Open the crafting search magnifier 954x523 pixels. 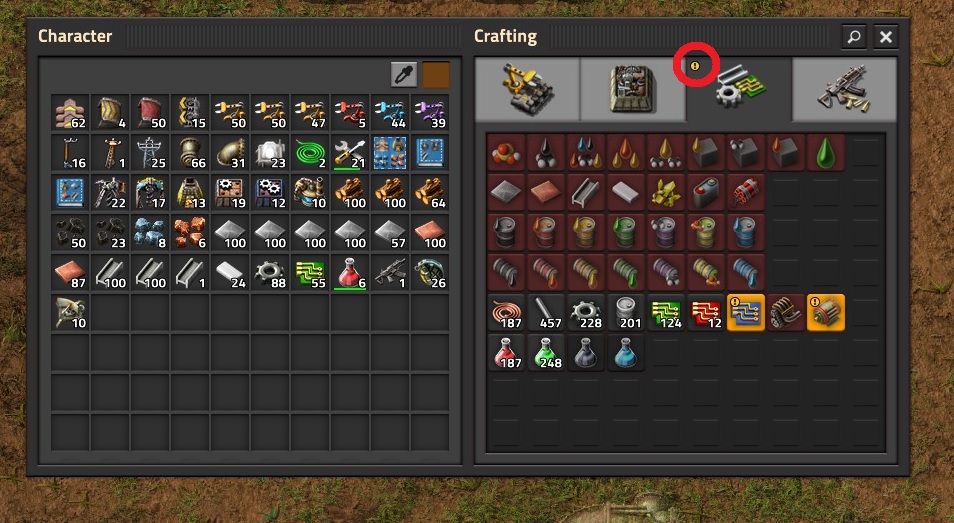[854, 36]
